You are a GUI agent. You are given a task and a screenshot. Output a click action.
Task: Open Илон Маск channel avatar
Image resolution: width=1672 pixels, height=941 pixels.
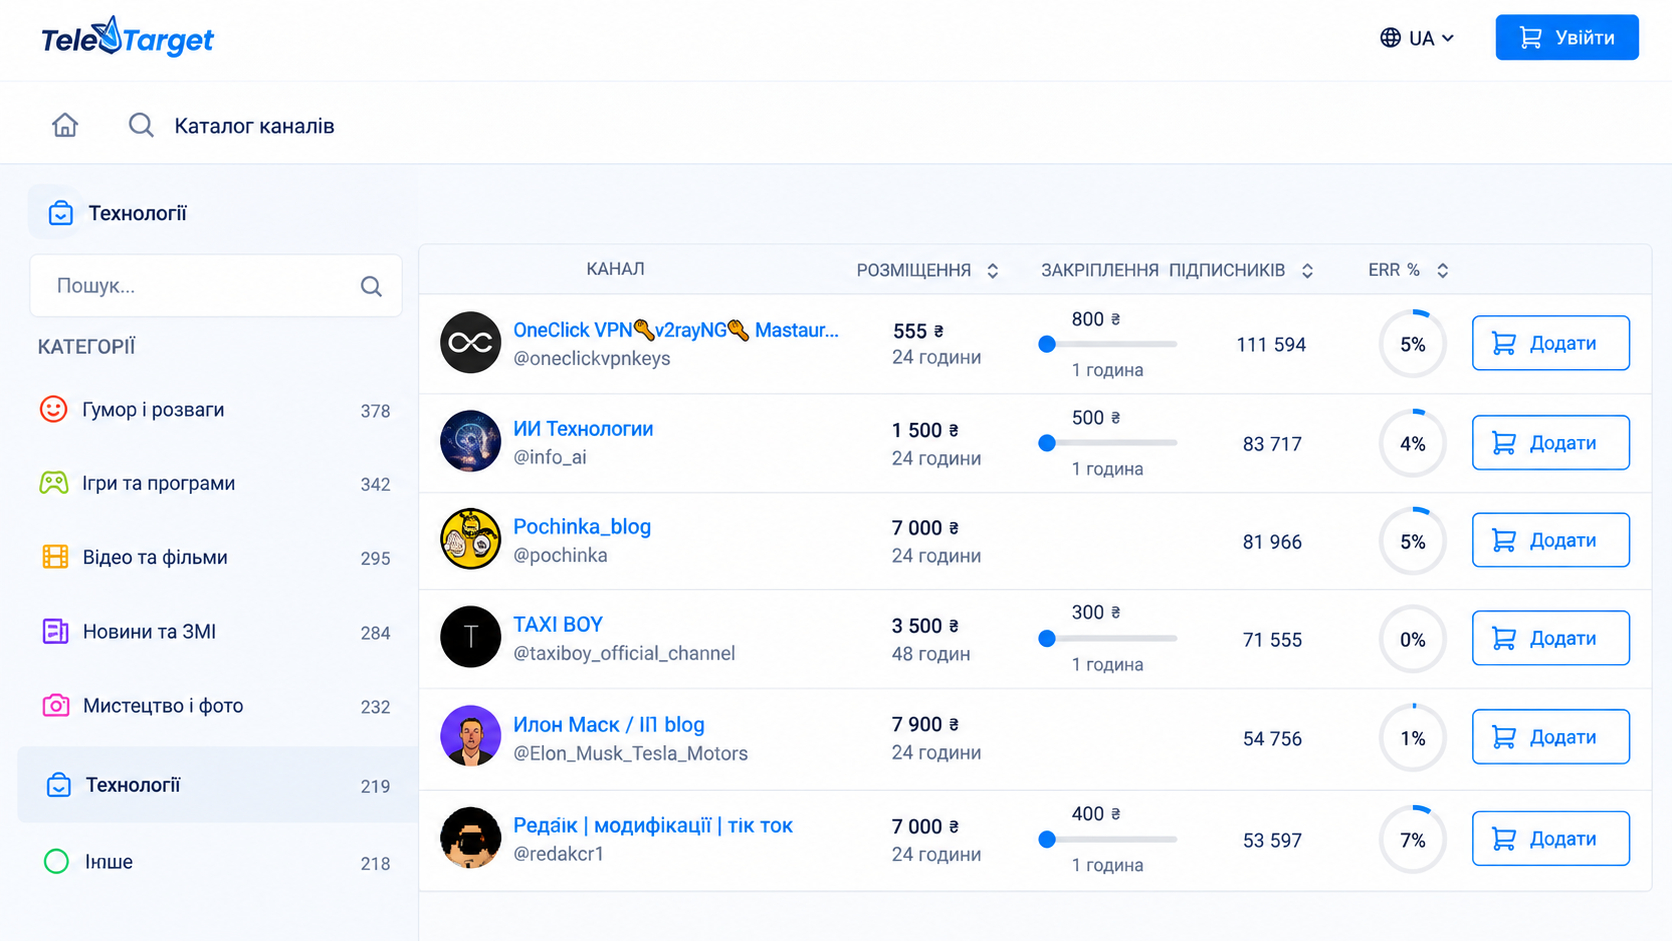click(470, 736)
